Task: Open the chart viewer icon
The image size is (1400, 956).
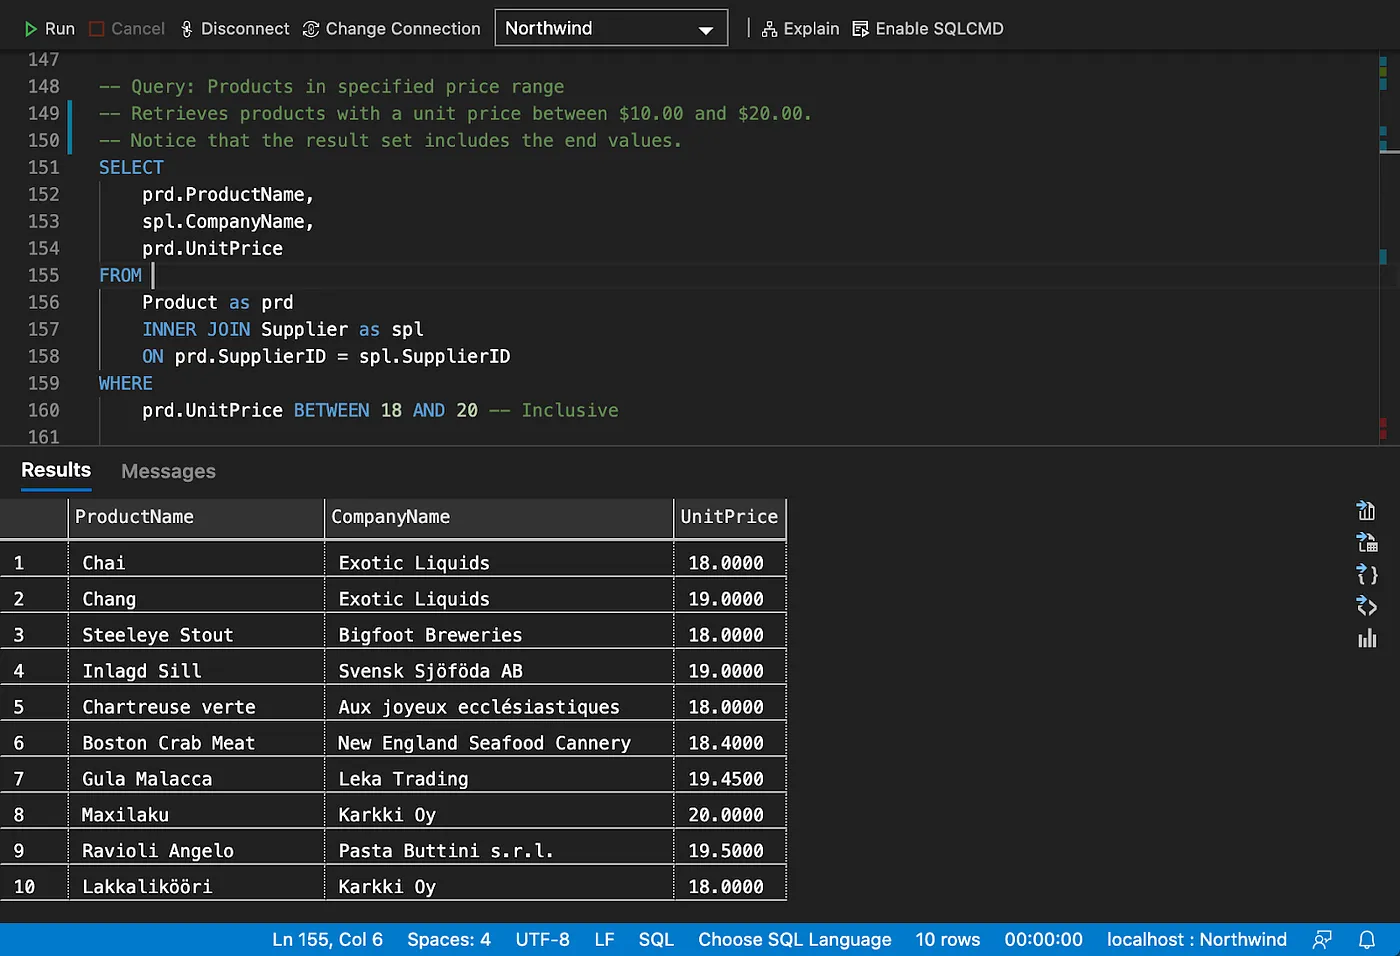Action: (x=1366, y=638)
